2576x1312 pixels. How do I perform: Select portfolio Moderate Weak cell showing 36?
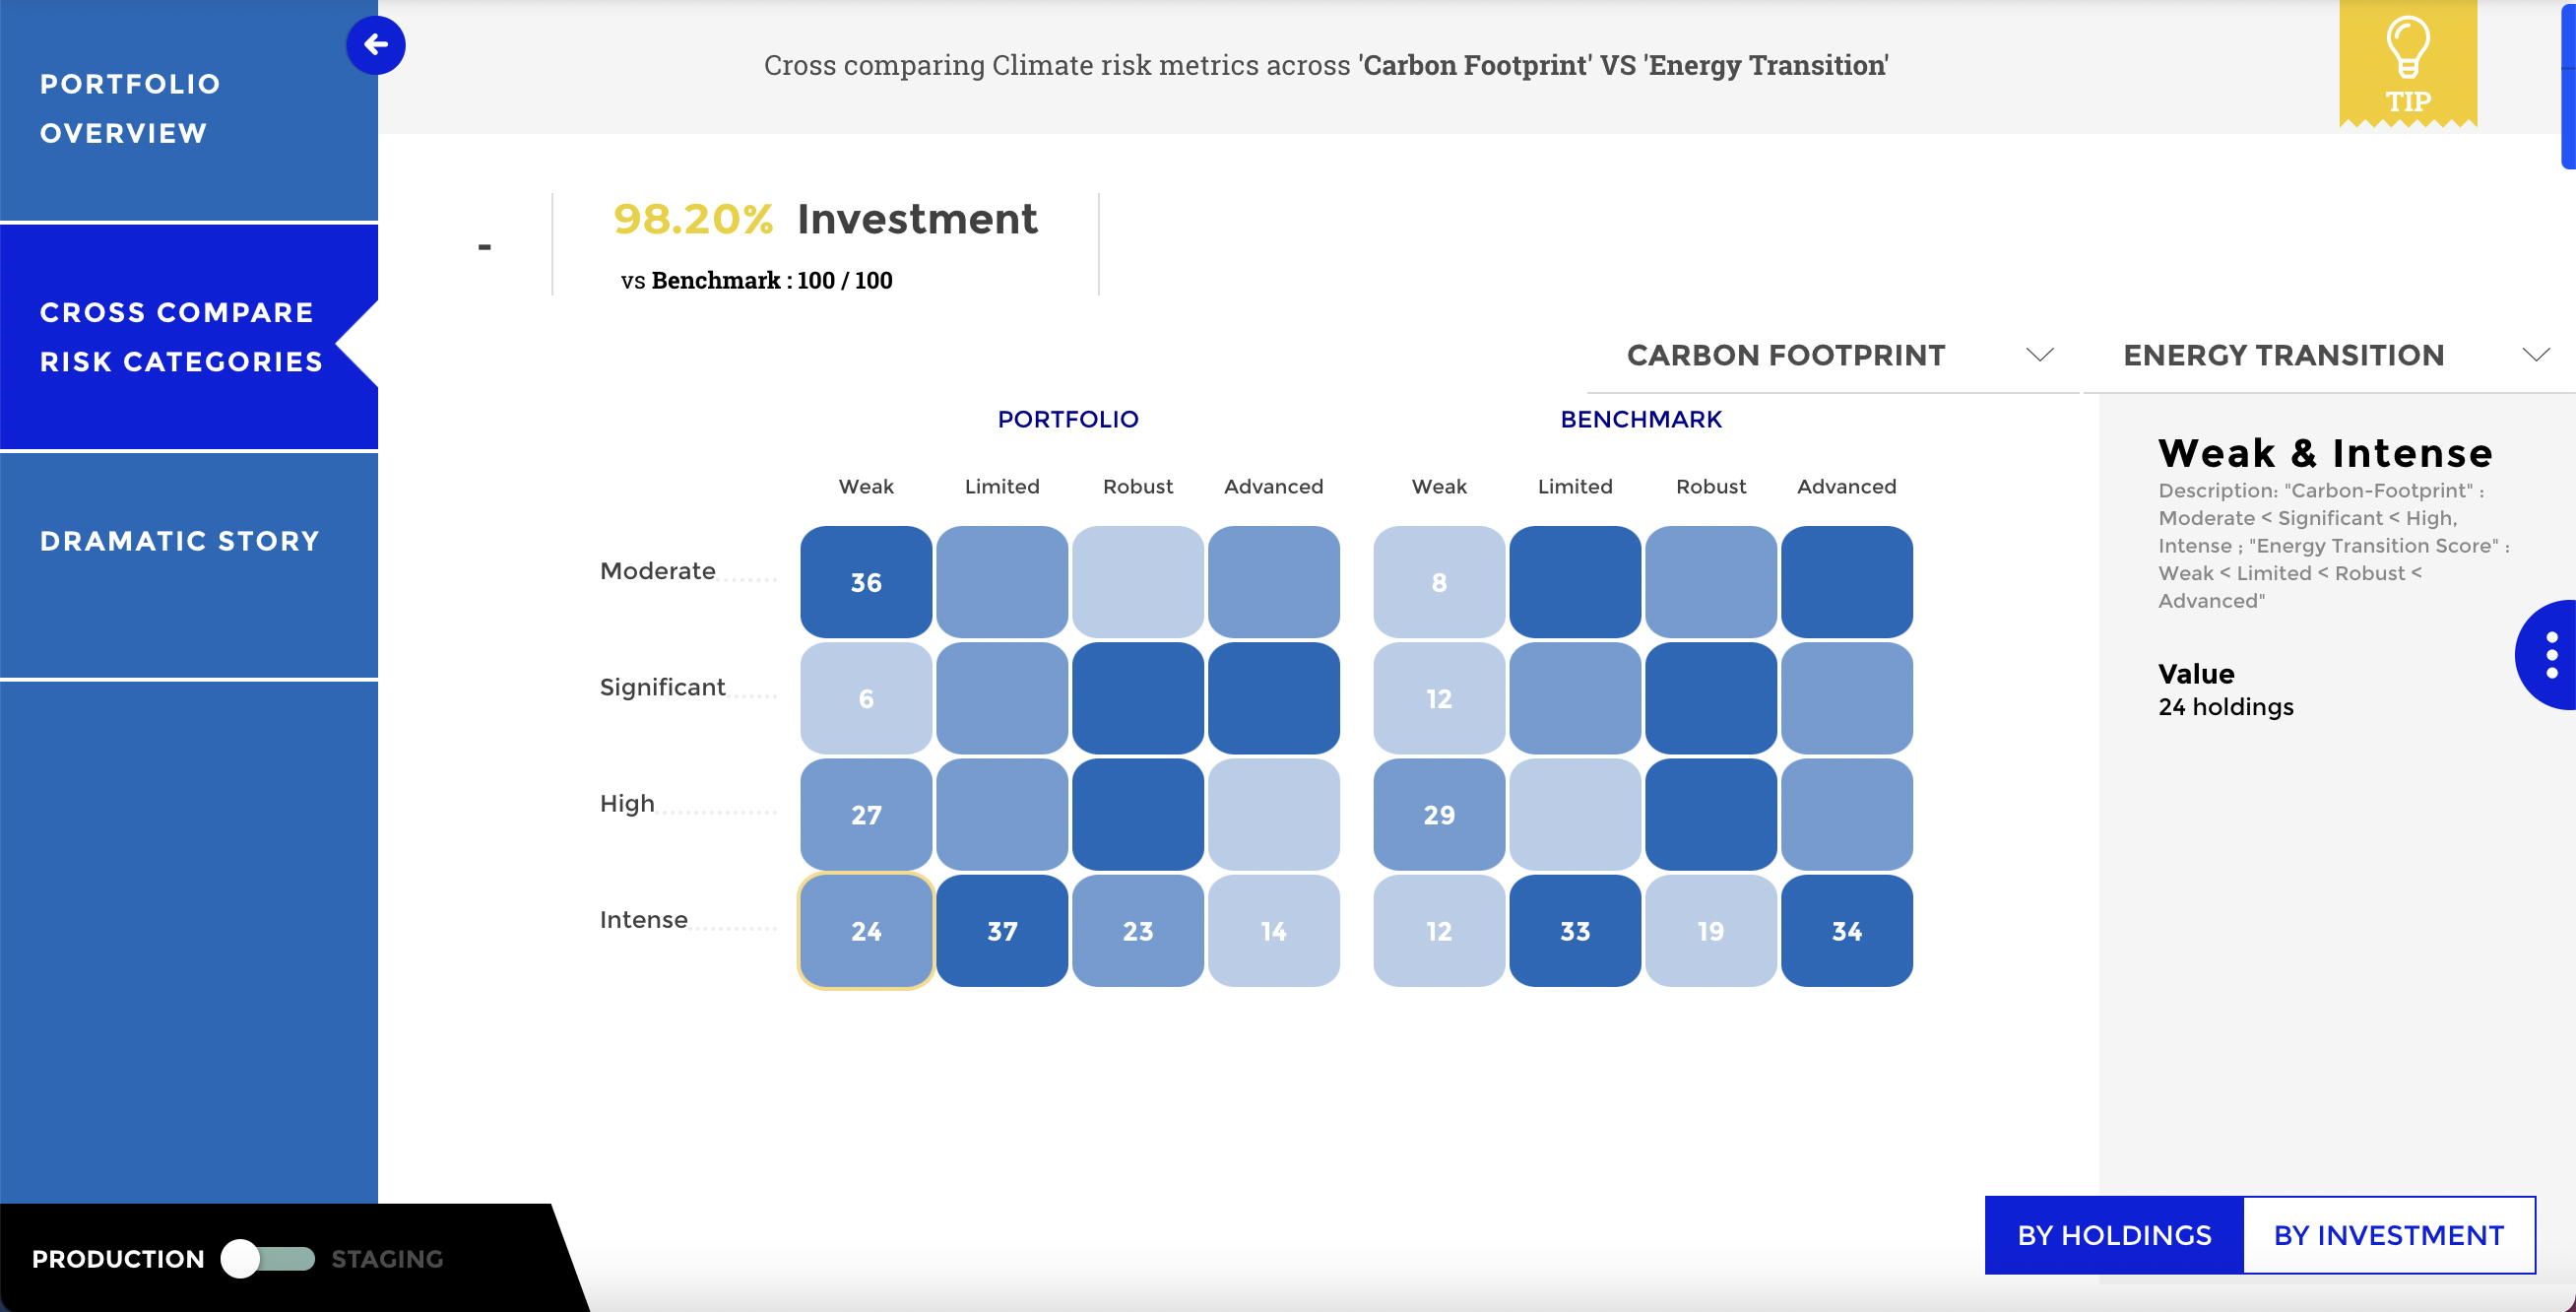866,582
